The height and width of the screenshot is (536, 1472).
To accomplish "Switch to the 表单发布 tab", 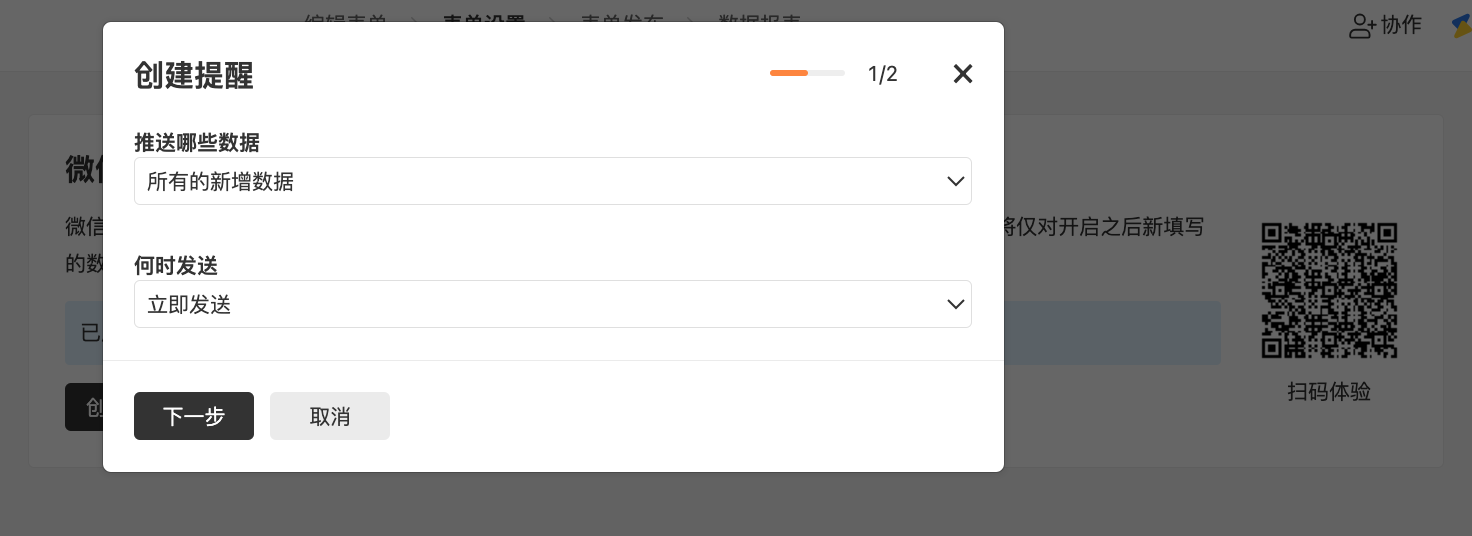I will tap(622, 19).
